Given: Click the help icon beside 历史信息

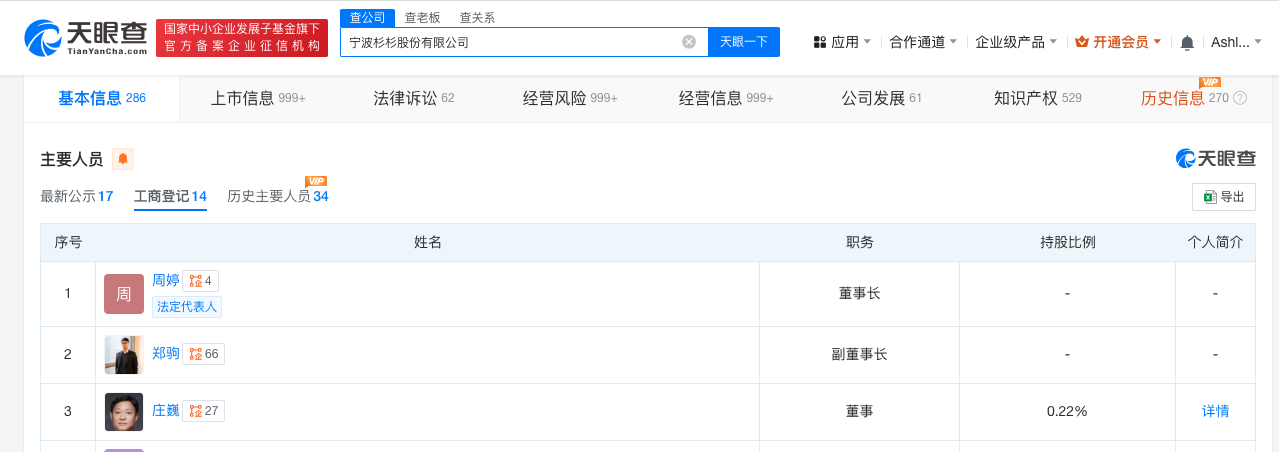Looking at the screenshot, I should (1240, 98).
